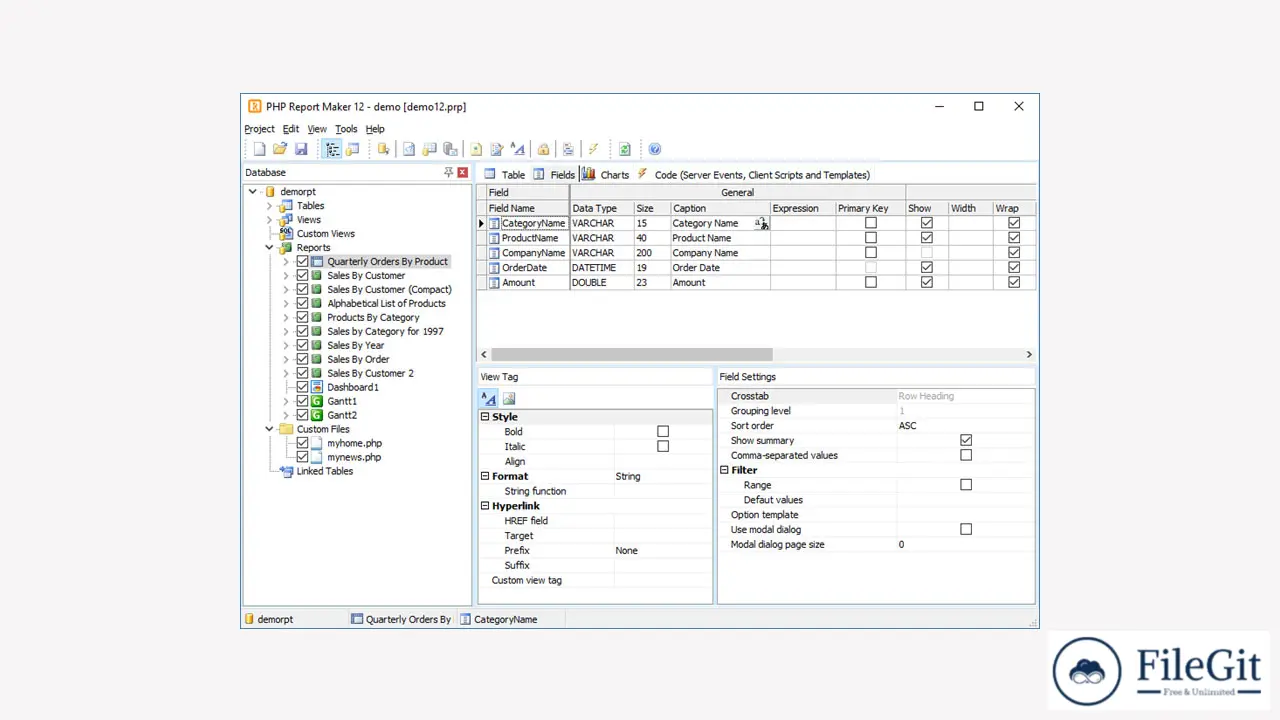Click the Linked Tables icon
This screenshot has width=1280, height=720.
[x=286, y=471]
